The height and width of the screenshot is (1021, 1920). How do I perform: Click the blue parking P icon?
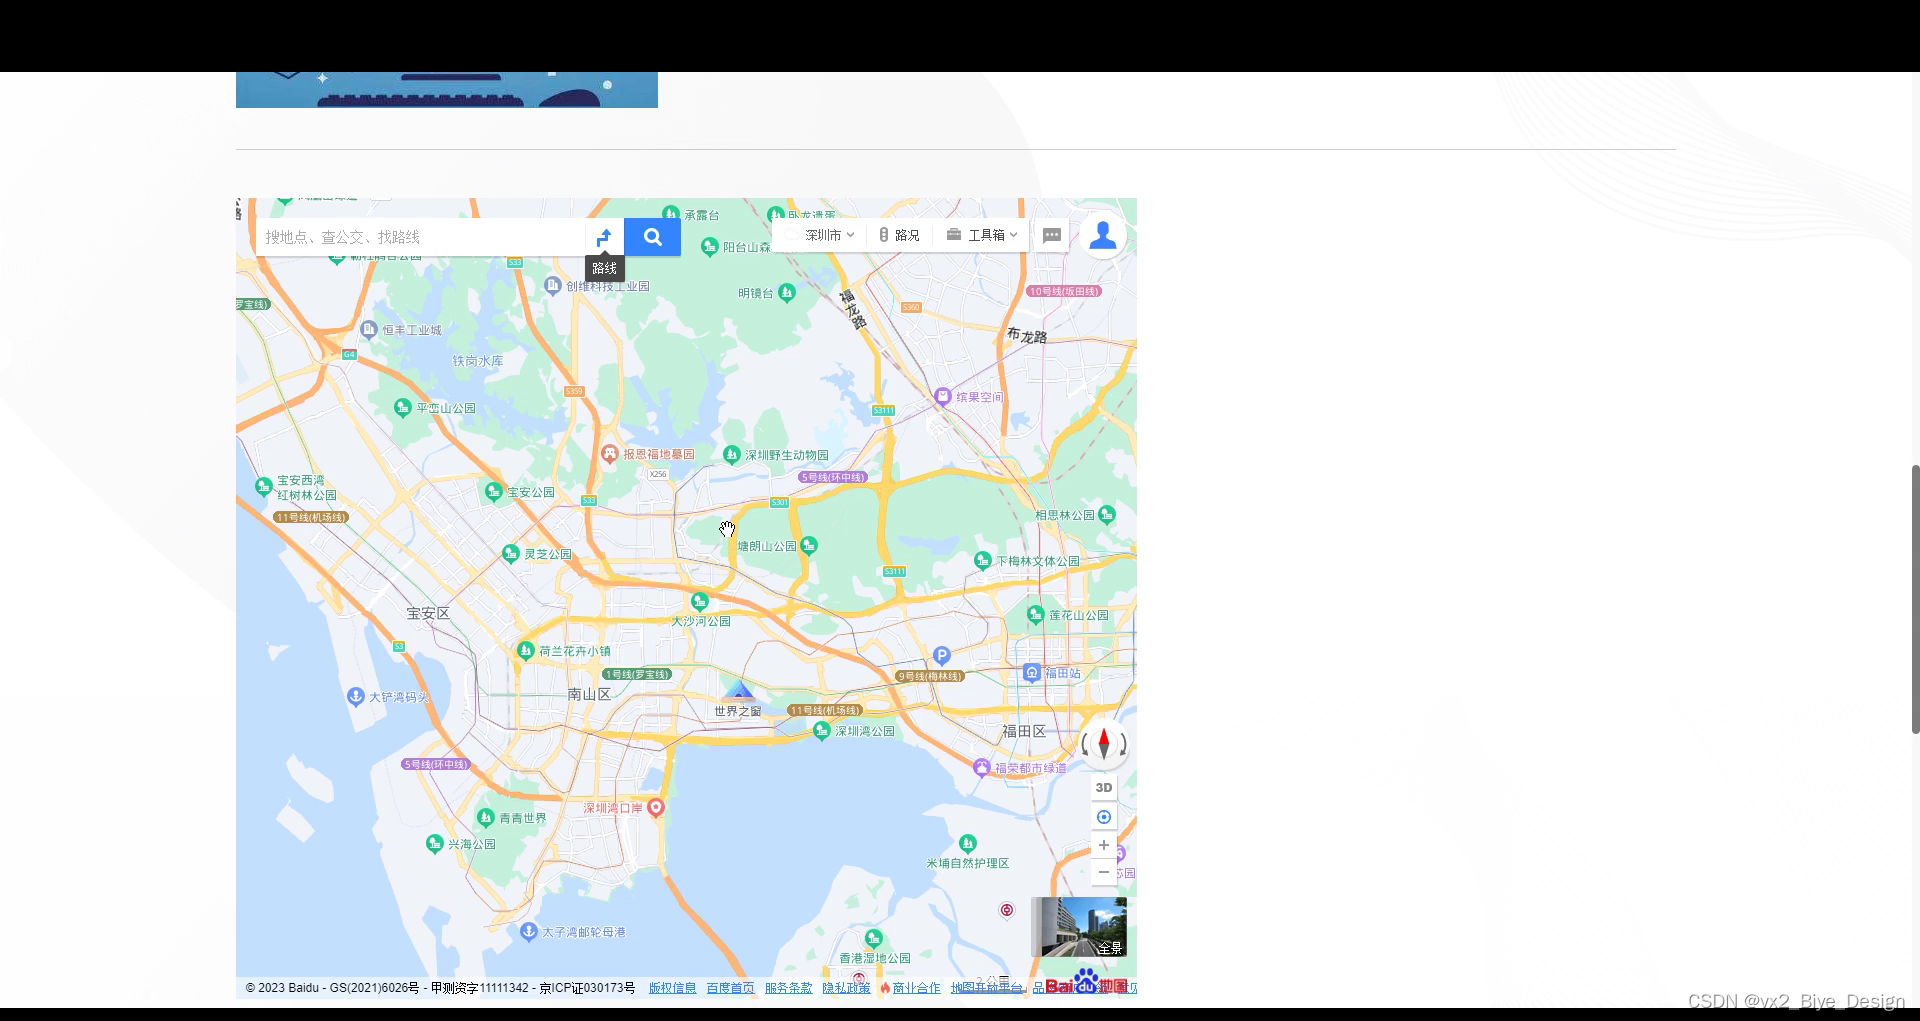point(941,655)
